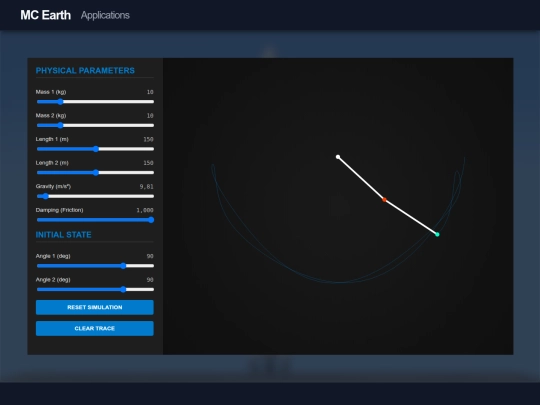Adjust the Mass 2 (kg) slider
Viewport: 540px width, 405px height.
(95, 125)
